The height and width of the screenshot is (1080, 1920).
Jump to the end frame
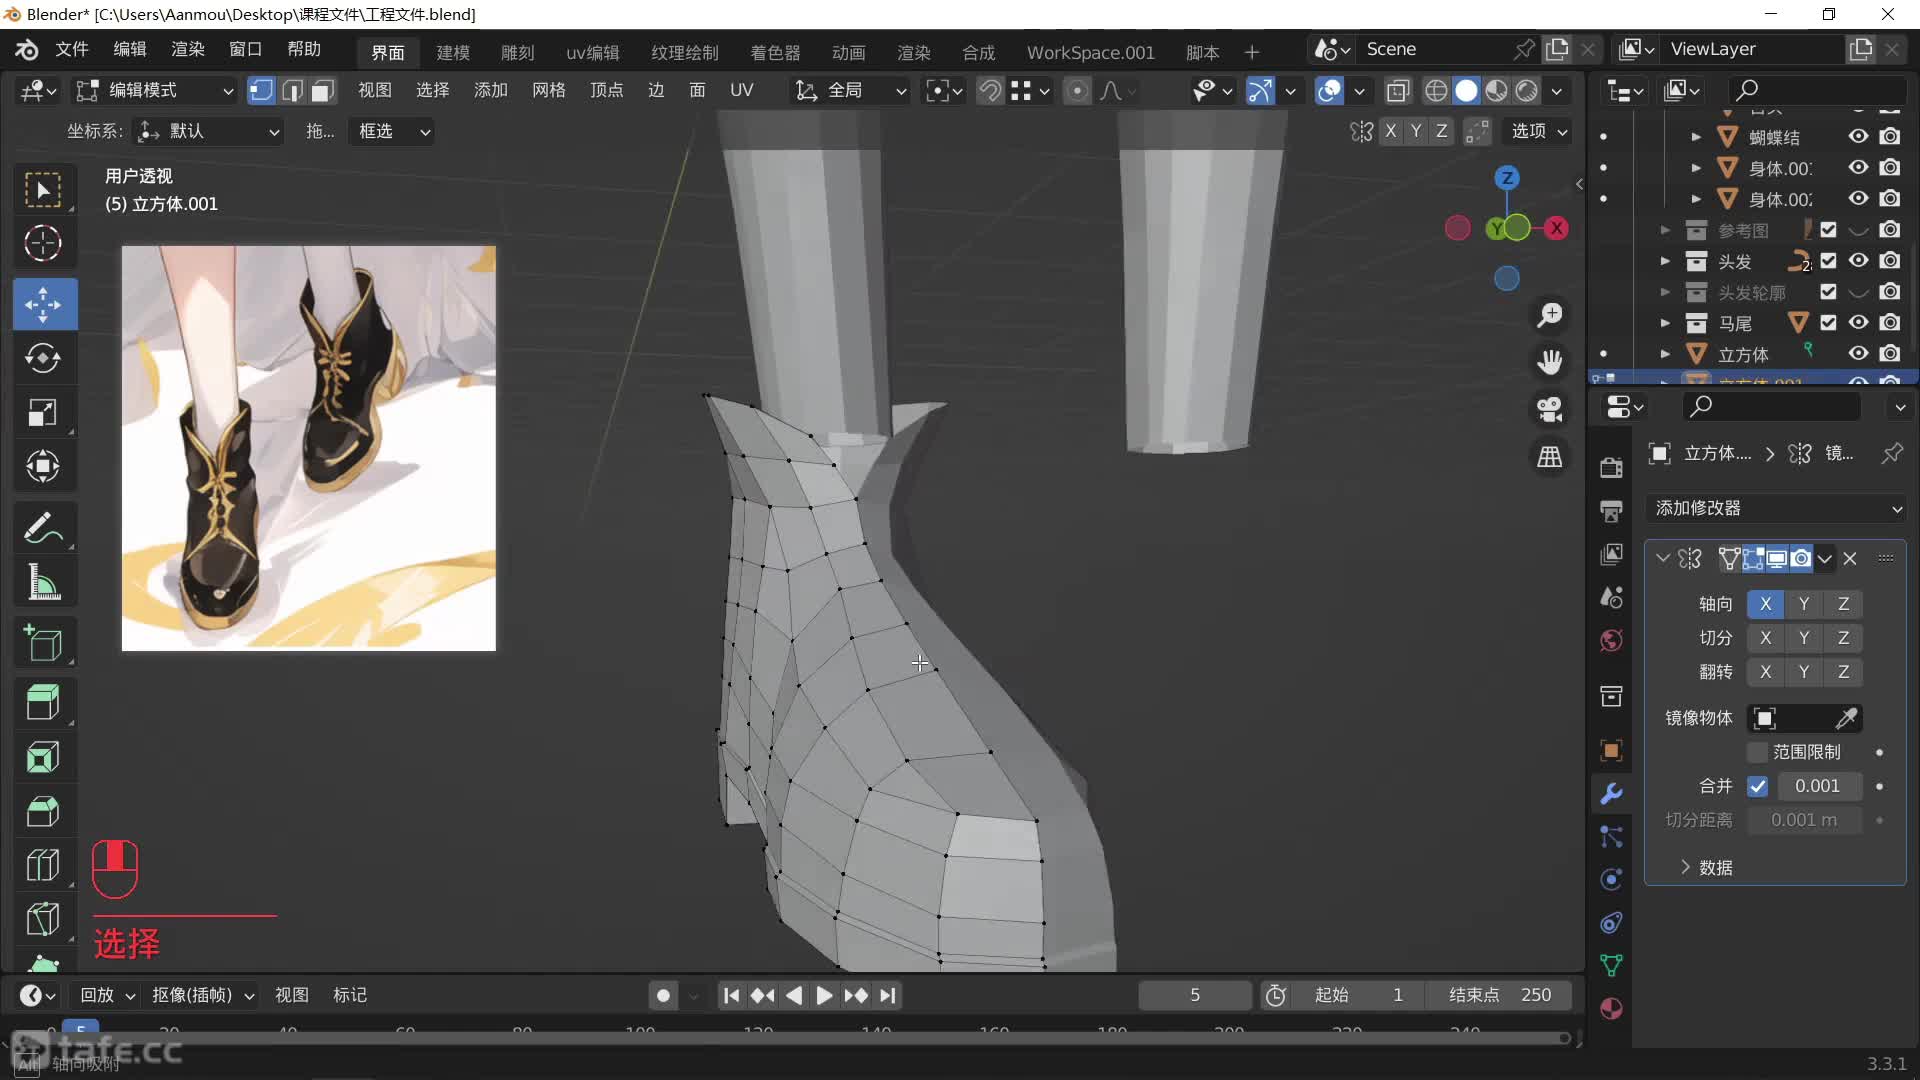(888, 996)
